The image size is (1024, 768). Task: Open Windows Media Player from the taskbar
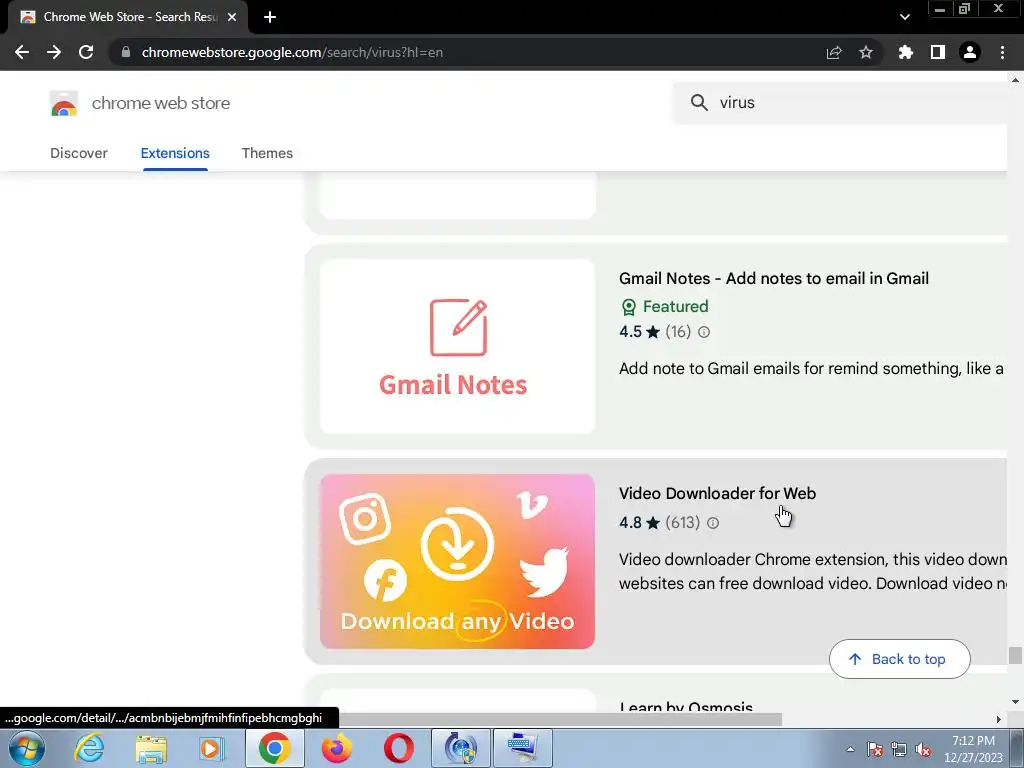pos(212,748)
